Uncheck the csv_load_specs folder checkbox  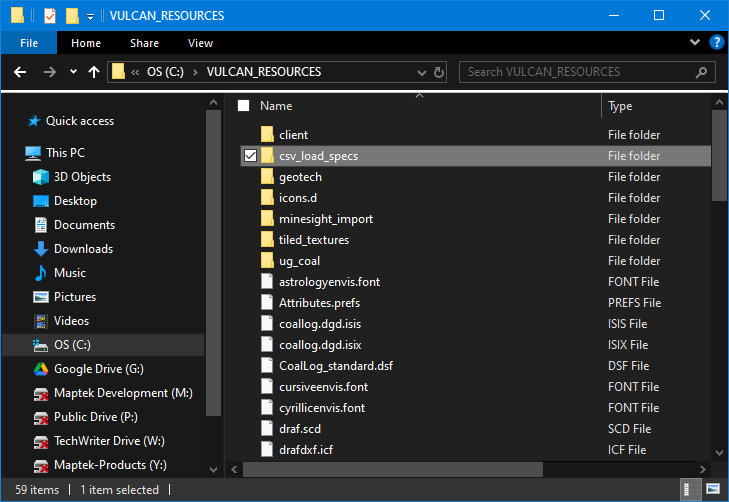tap(251, 156)
